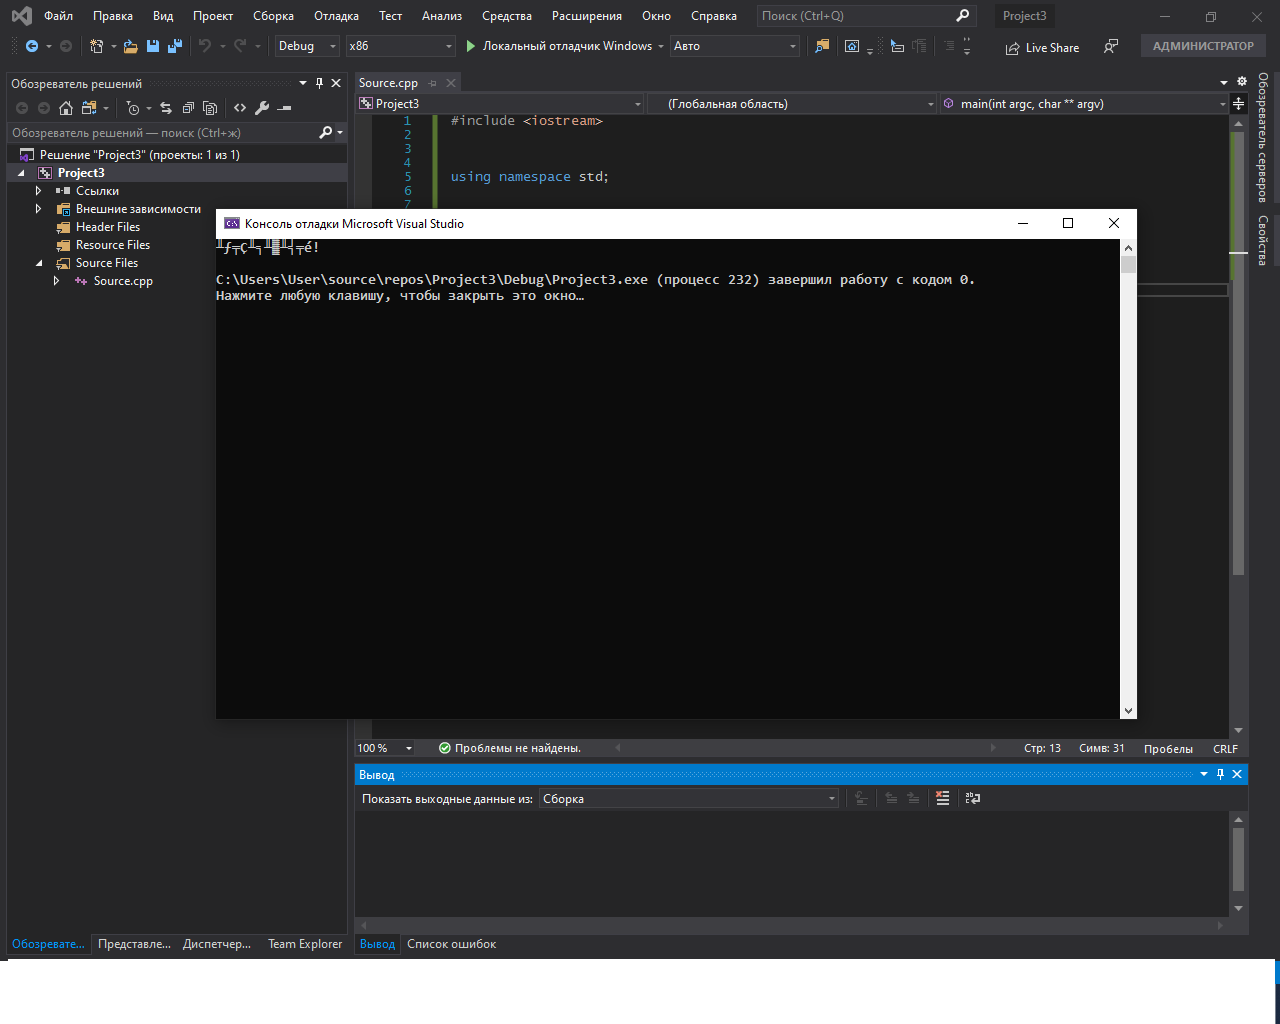
Task: Toggle Preview Selected Items in Solution Explorer
Action: tap(285, 108)
